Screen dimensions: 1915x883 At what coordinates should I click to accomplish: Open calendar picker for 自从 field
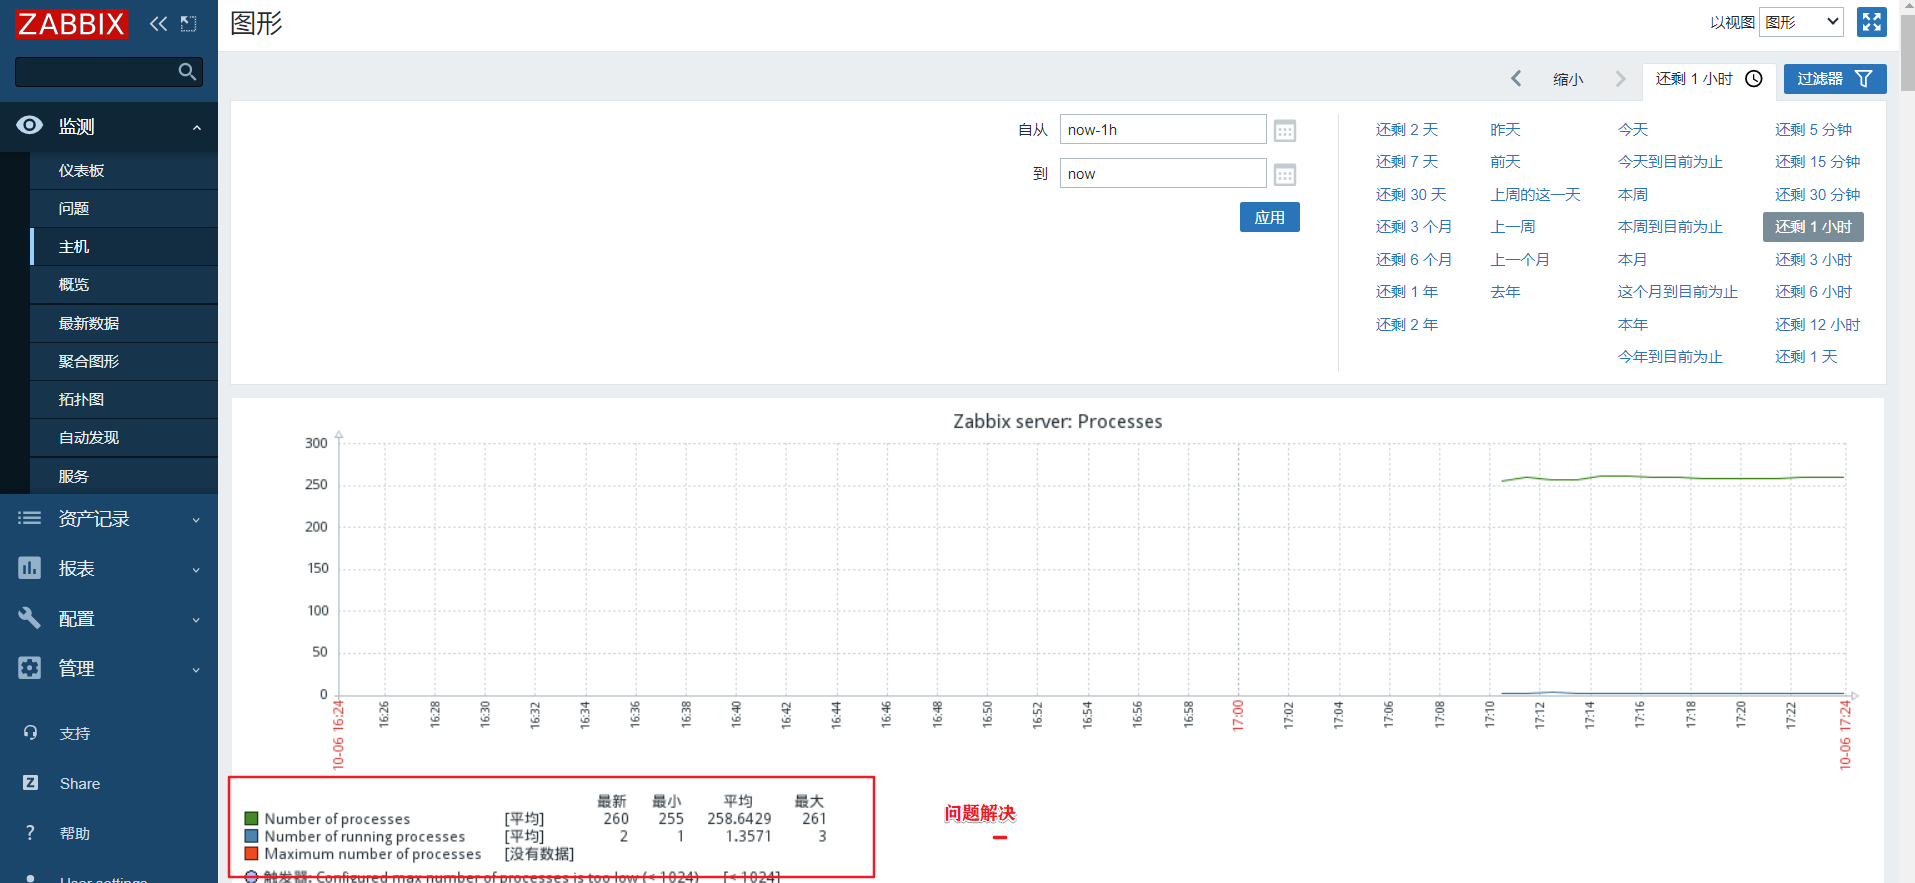click(1285, 131)
